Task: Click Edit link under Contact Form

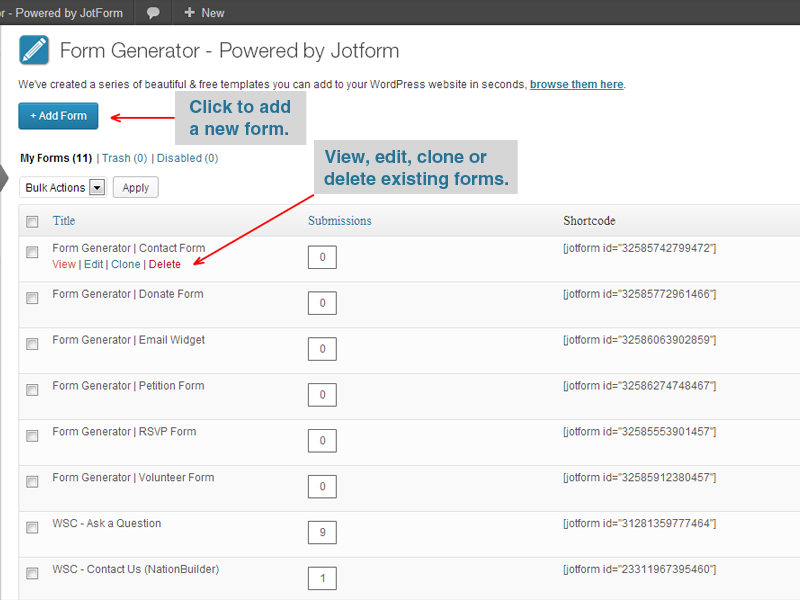Action: 93,264
